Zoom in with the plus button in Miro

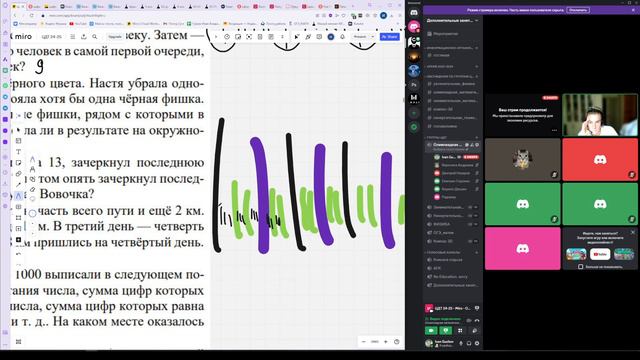[x=386, y=342]
